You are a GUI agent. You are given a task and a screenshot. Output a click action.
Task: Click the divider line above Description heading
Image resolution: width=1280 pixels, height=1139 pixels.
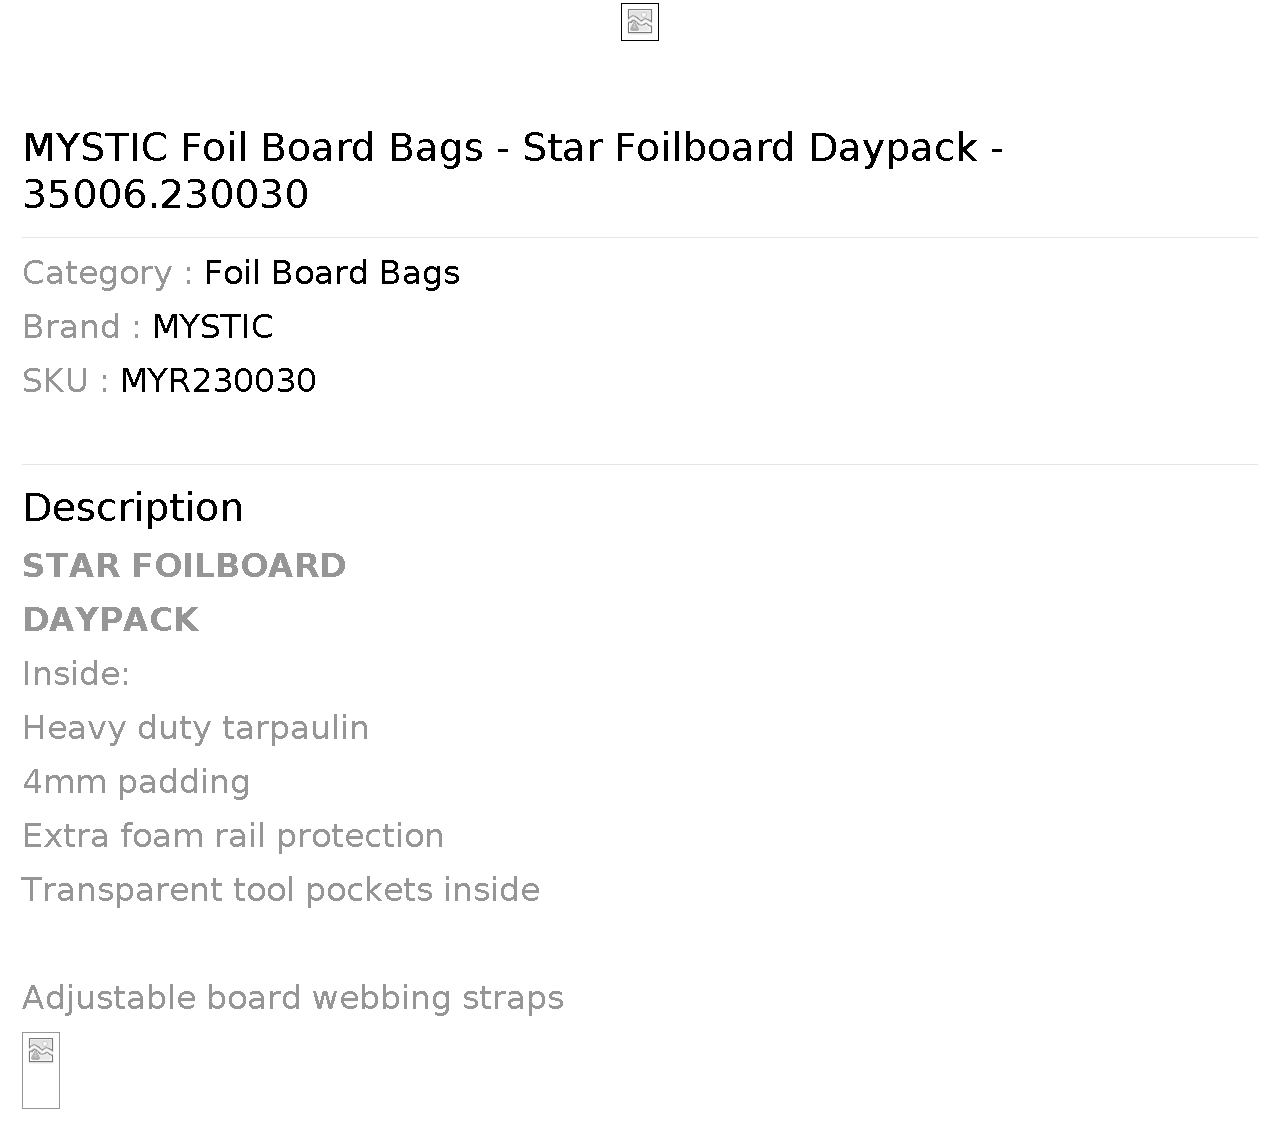pos(640,464)
